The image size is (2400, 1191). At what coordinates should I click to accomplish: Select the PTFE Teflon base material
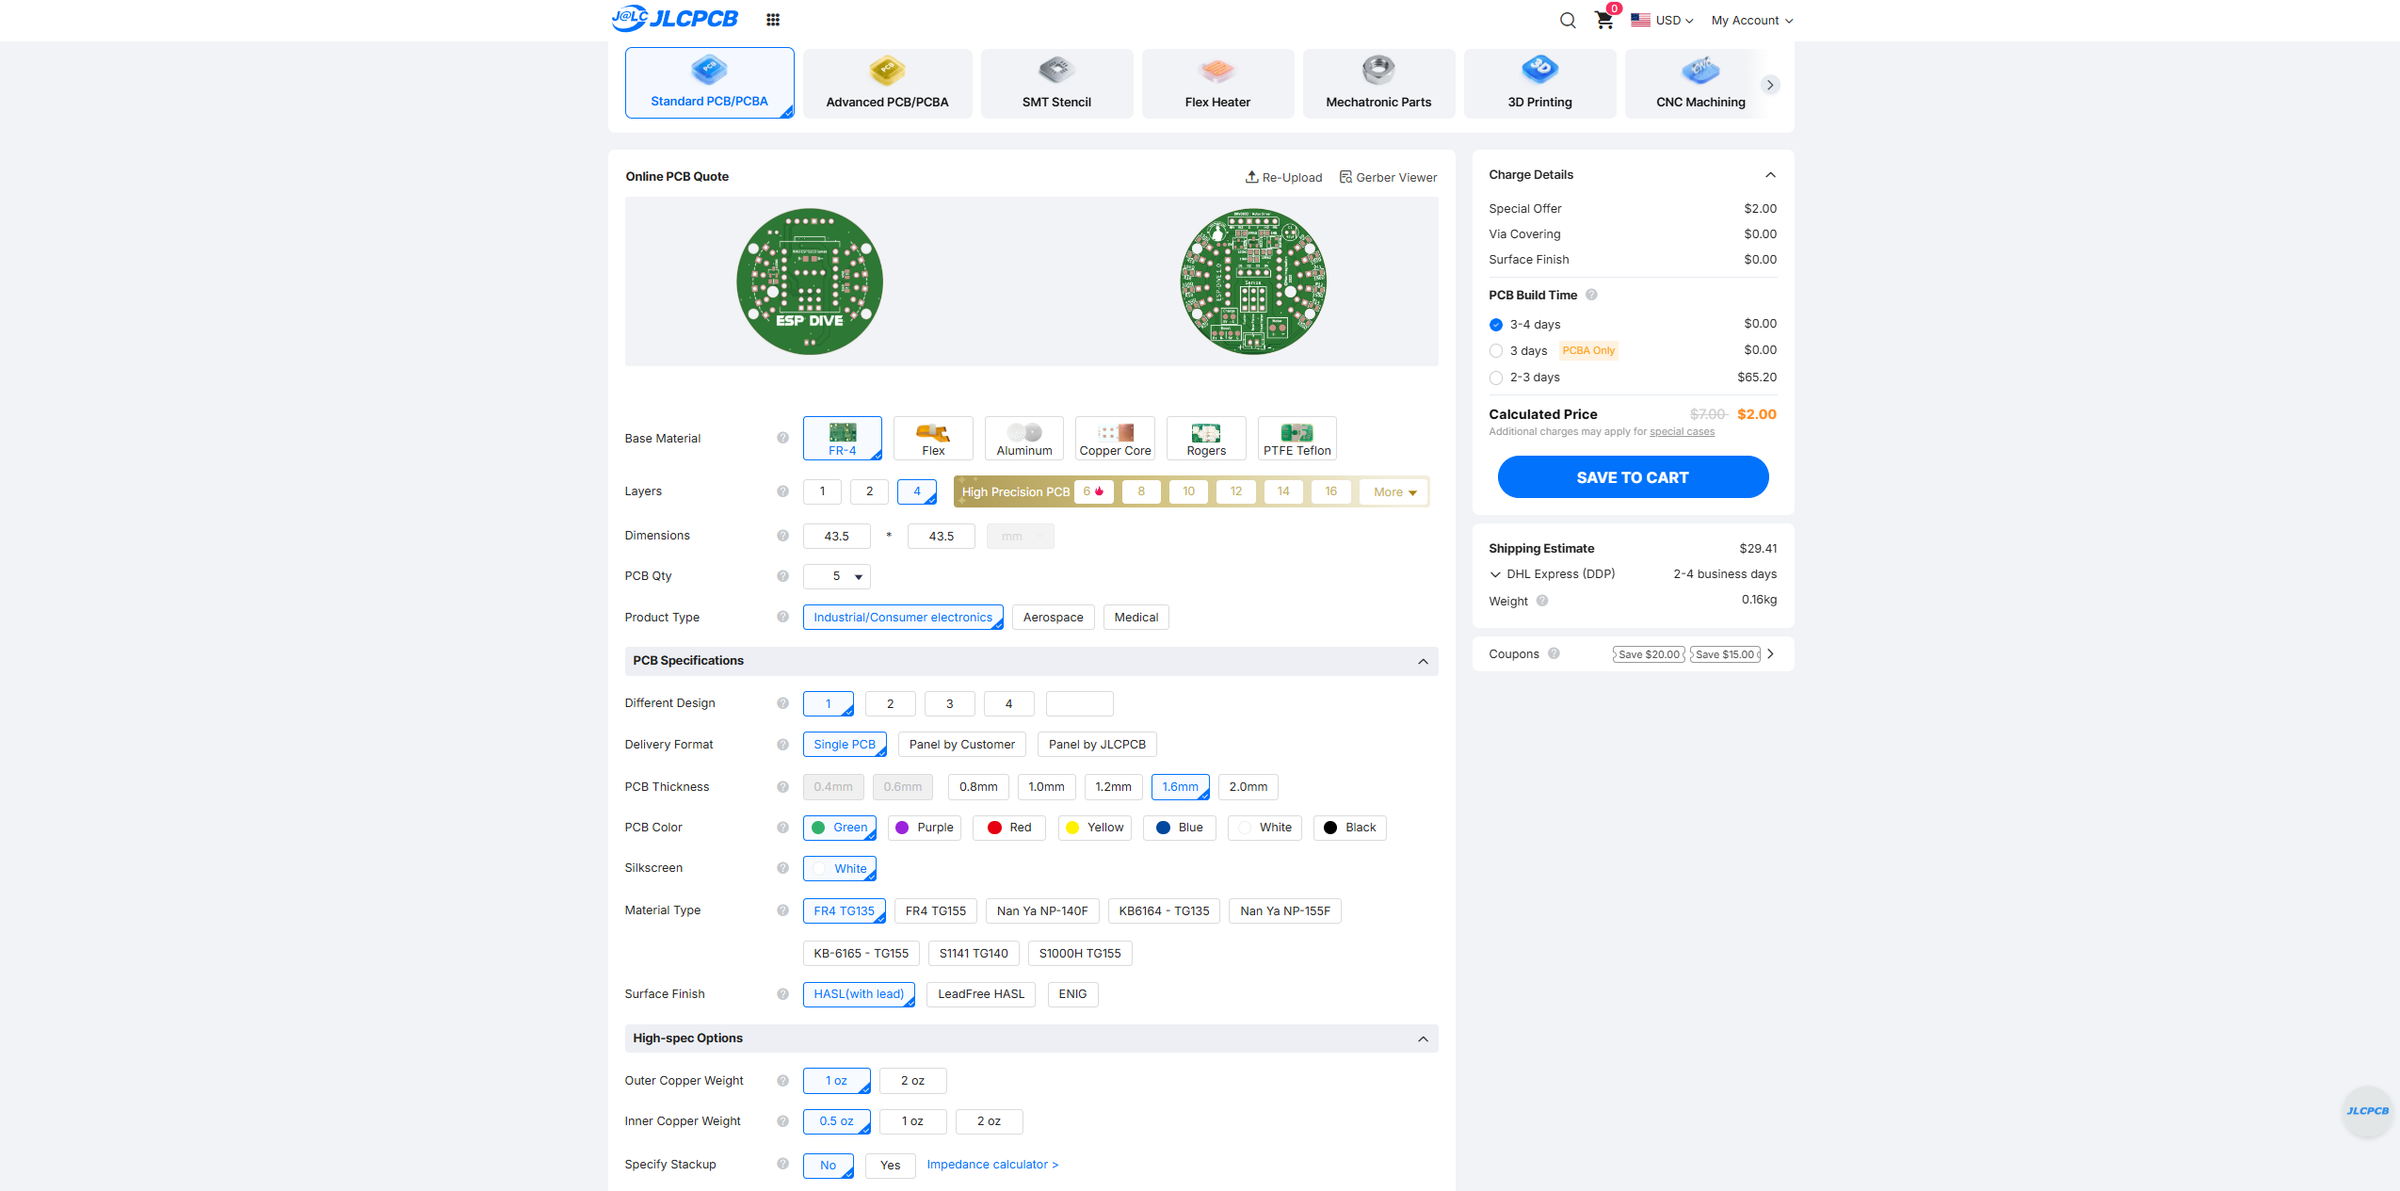(x=1297, y=438)
